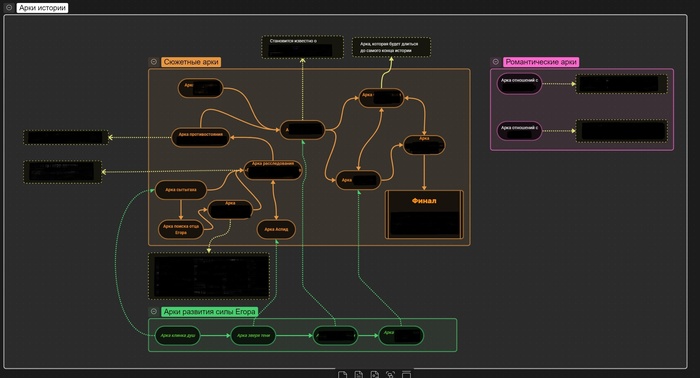Collapse the Романтические арки group
The width and height of the screenshot is (700, 378).
tap(496, 62)
